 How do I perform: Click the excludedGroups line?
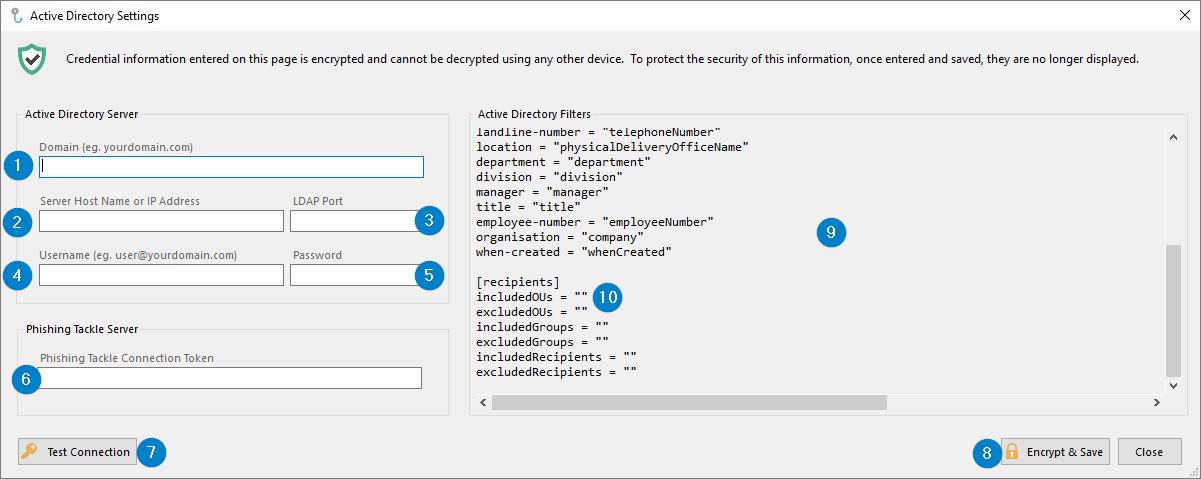pos(542,342)
